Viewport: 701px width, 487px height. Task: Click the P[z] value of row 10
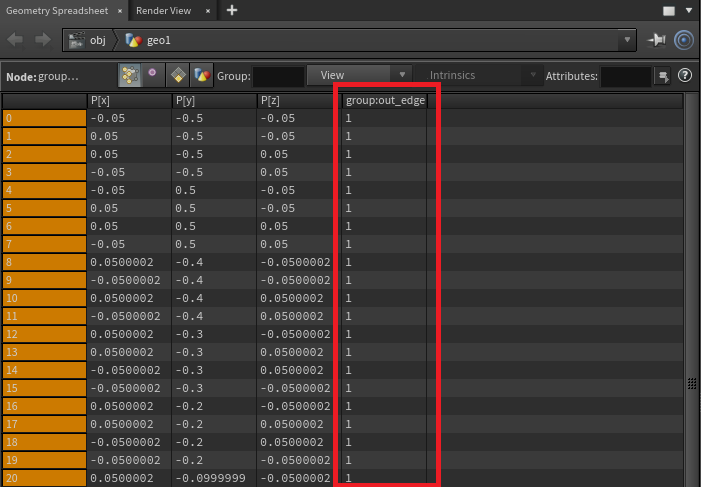point(291,298)
